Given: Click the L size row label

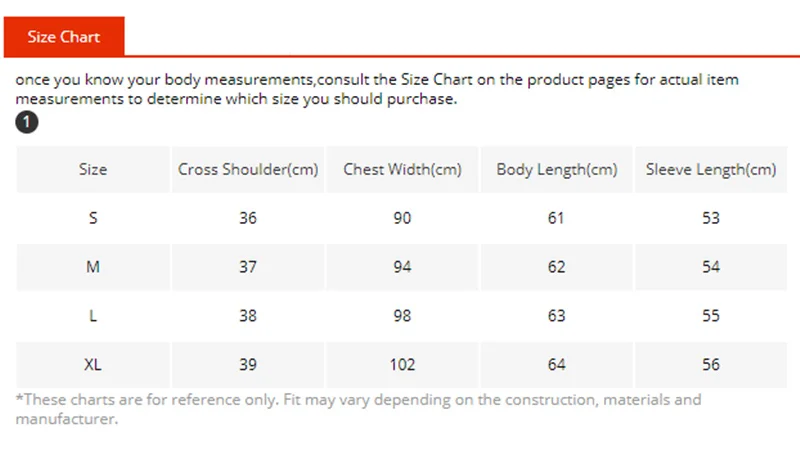Looking at the screenshot, I should click(93, 316).
